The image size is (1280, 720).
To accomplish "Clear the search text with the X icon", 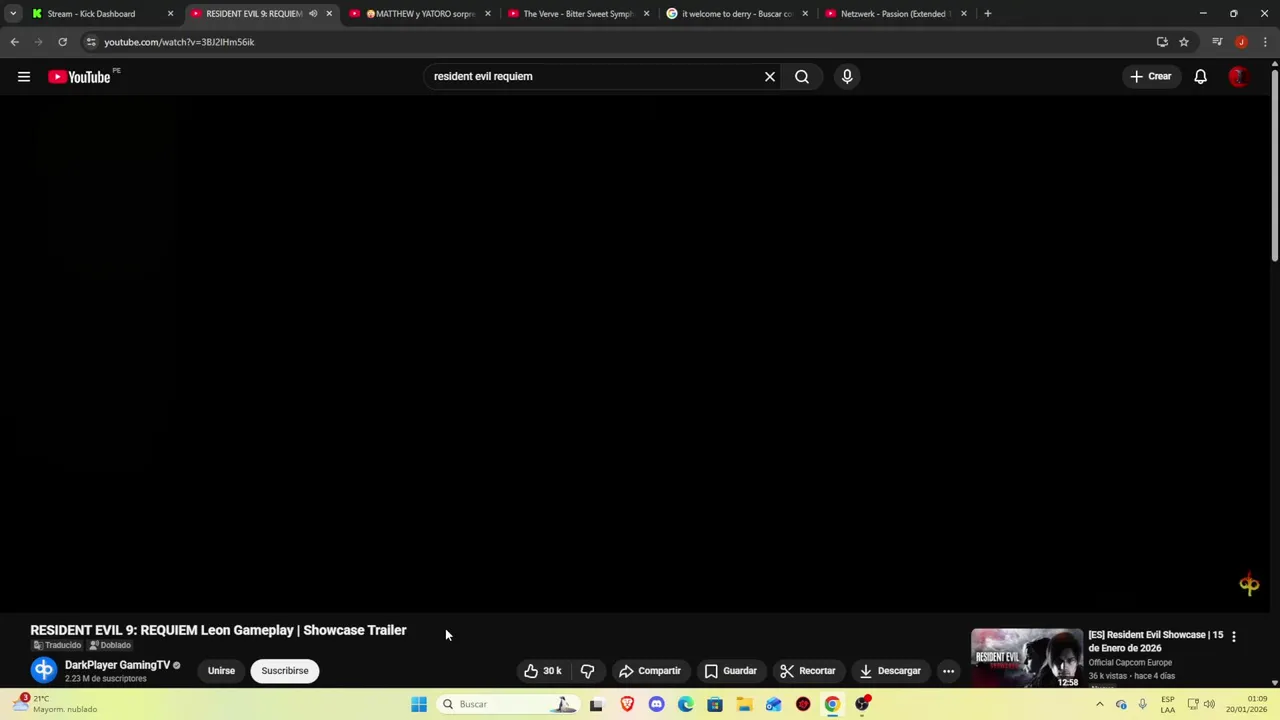I will point(770,76).
